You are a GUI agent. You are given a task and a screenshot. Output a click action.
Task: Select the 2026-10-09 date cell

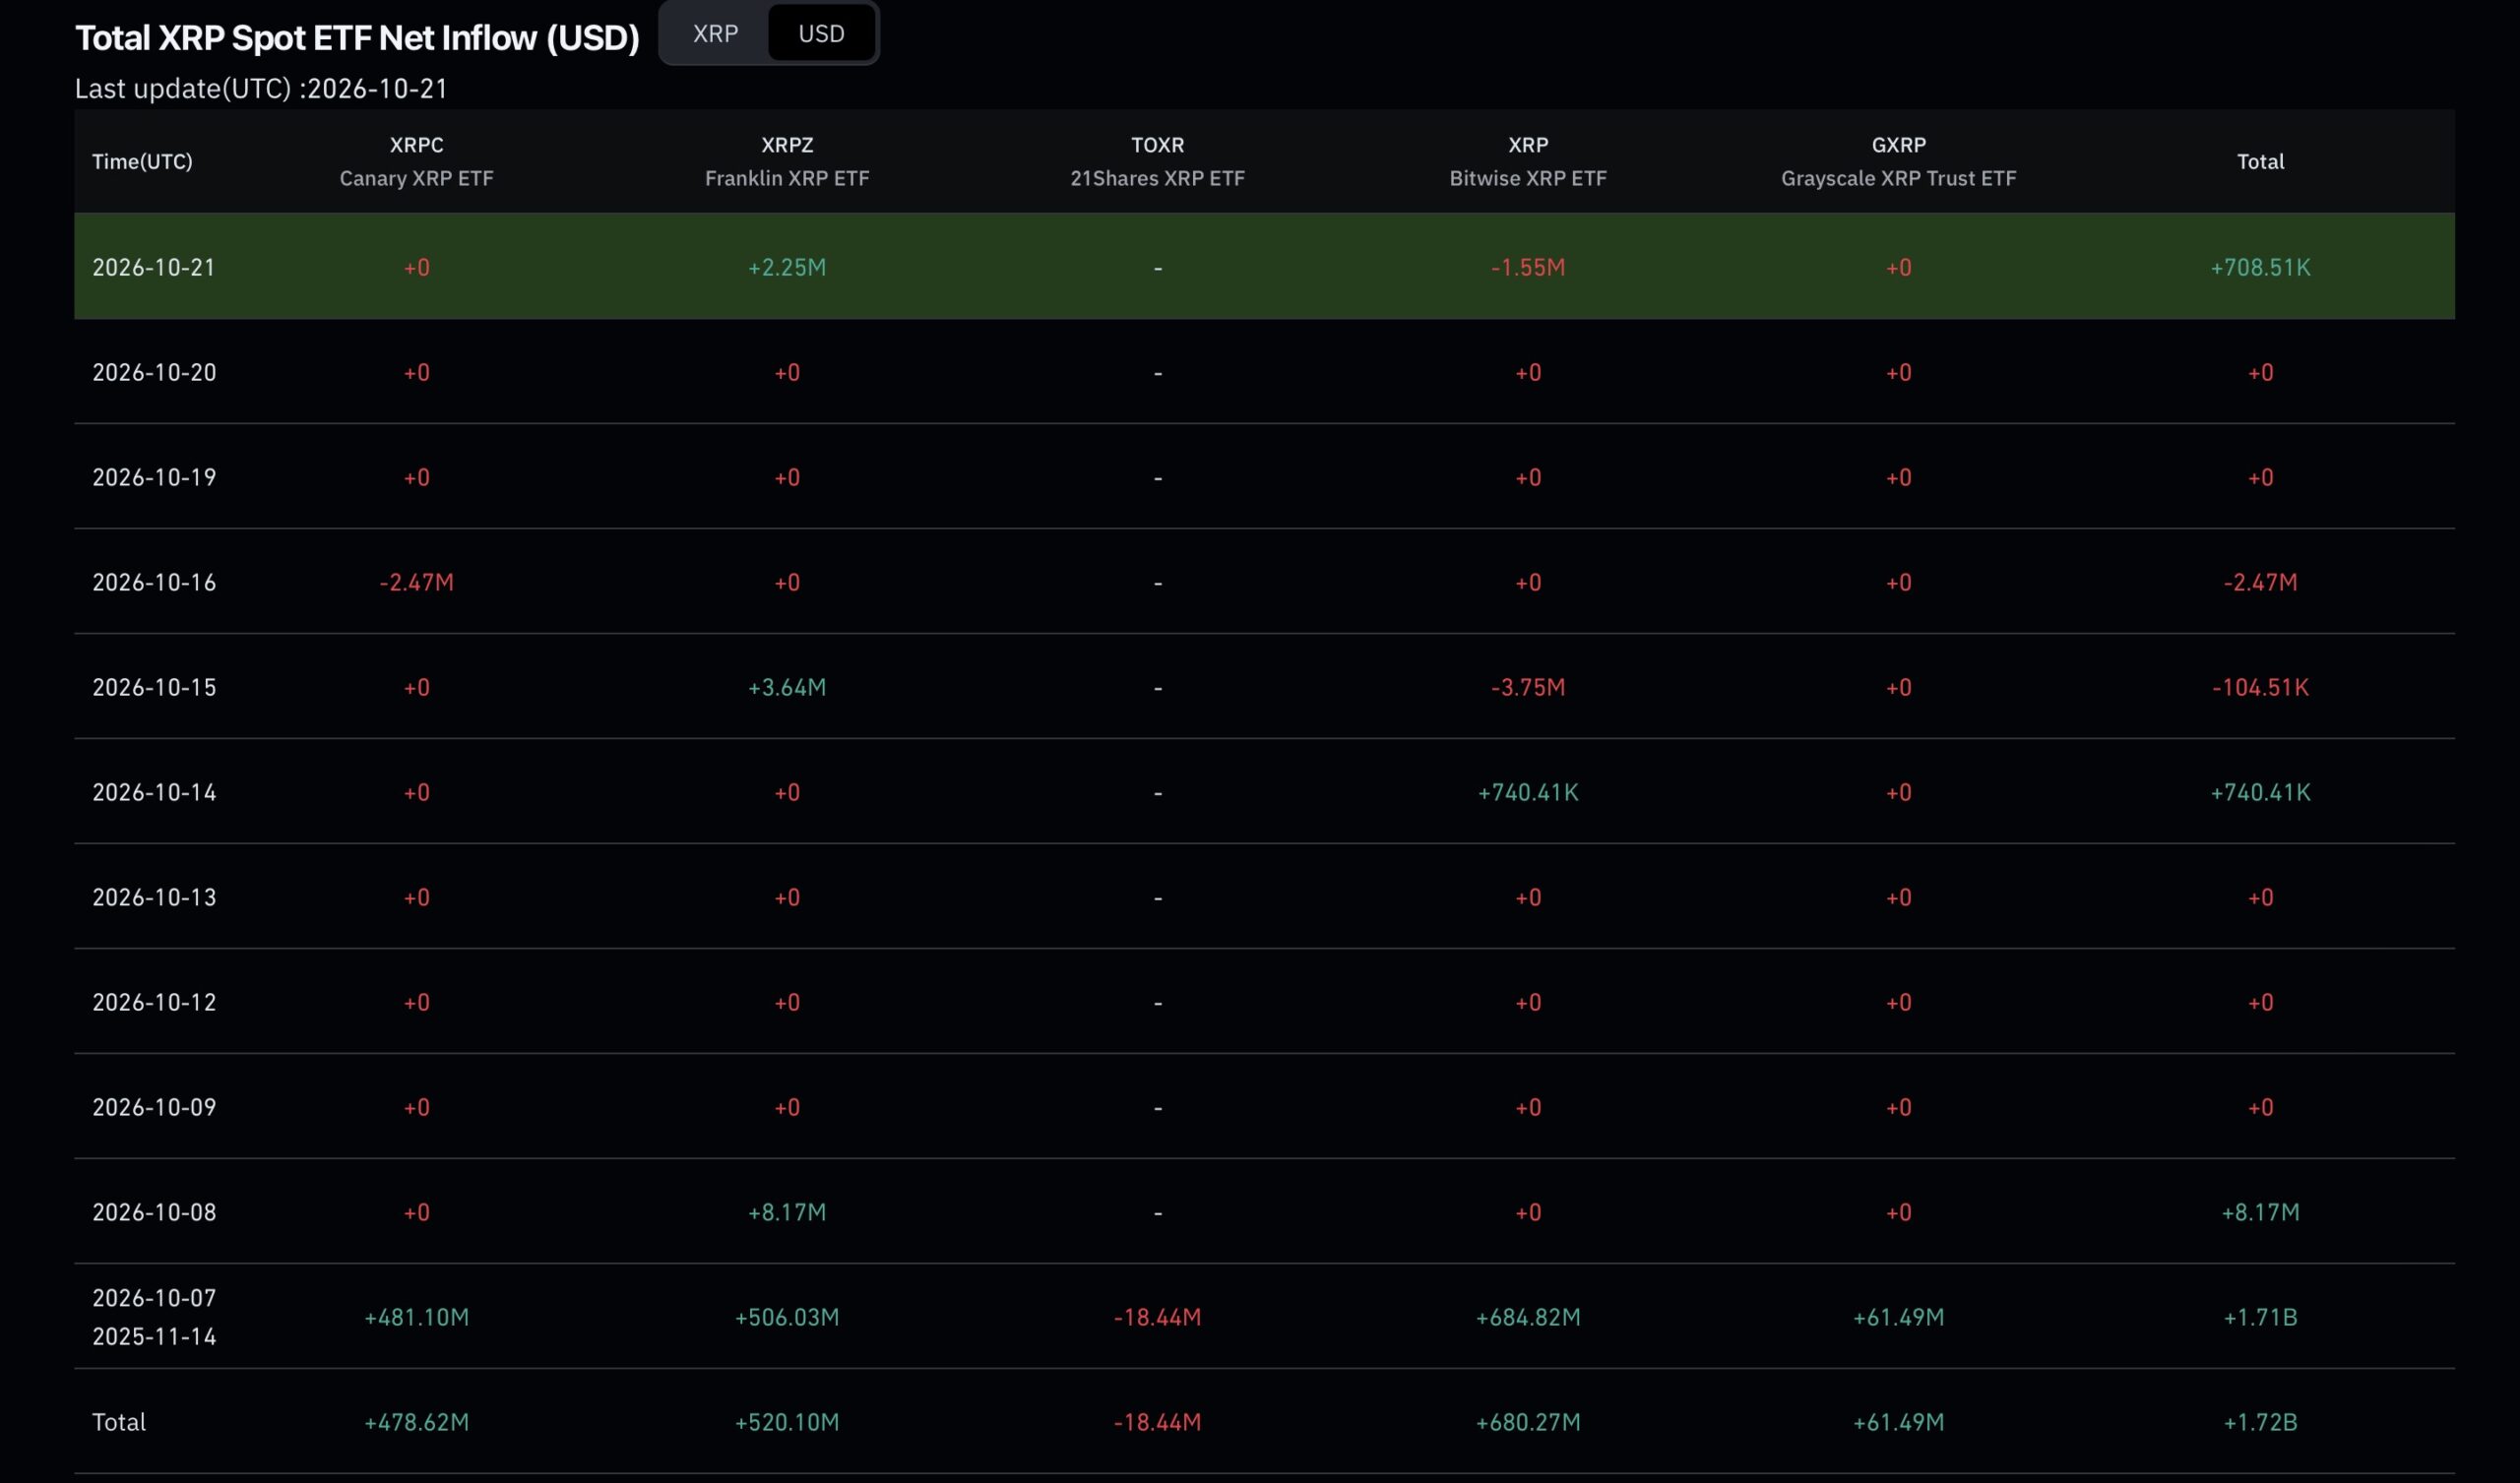pyautogui.click(x=154, y=1108)
